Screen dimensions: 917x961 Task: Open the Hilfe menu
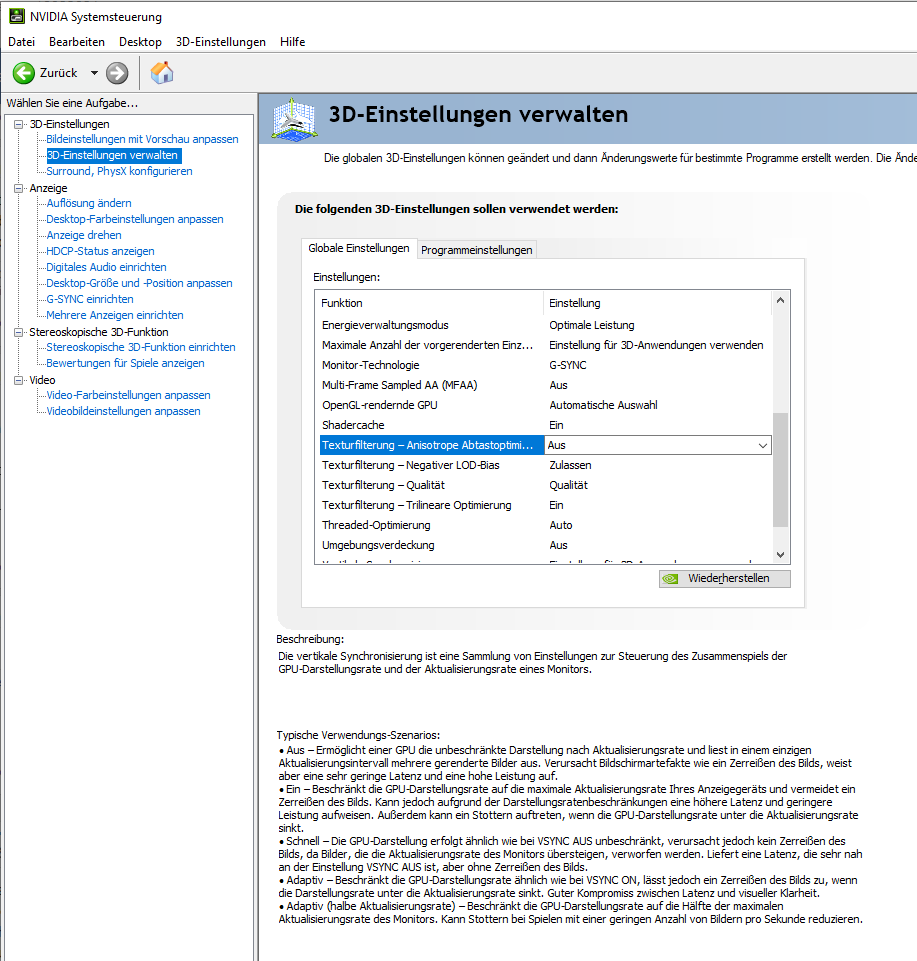(x=292, y=42)
